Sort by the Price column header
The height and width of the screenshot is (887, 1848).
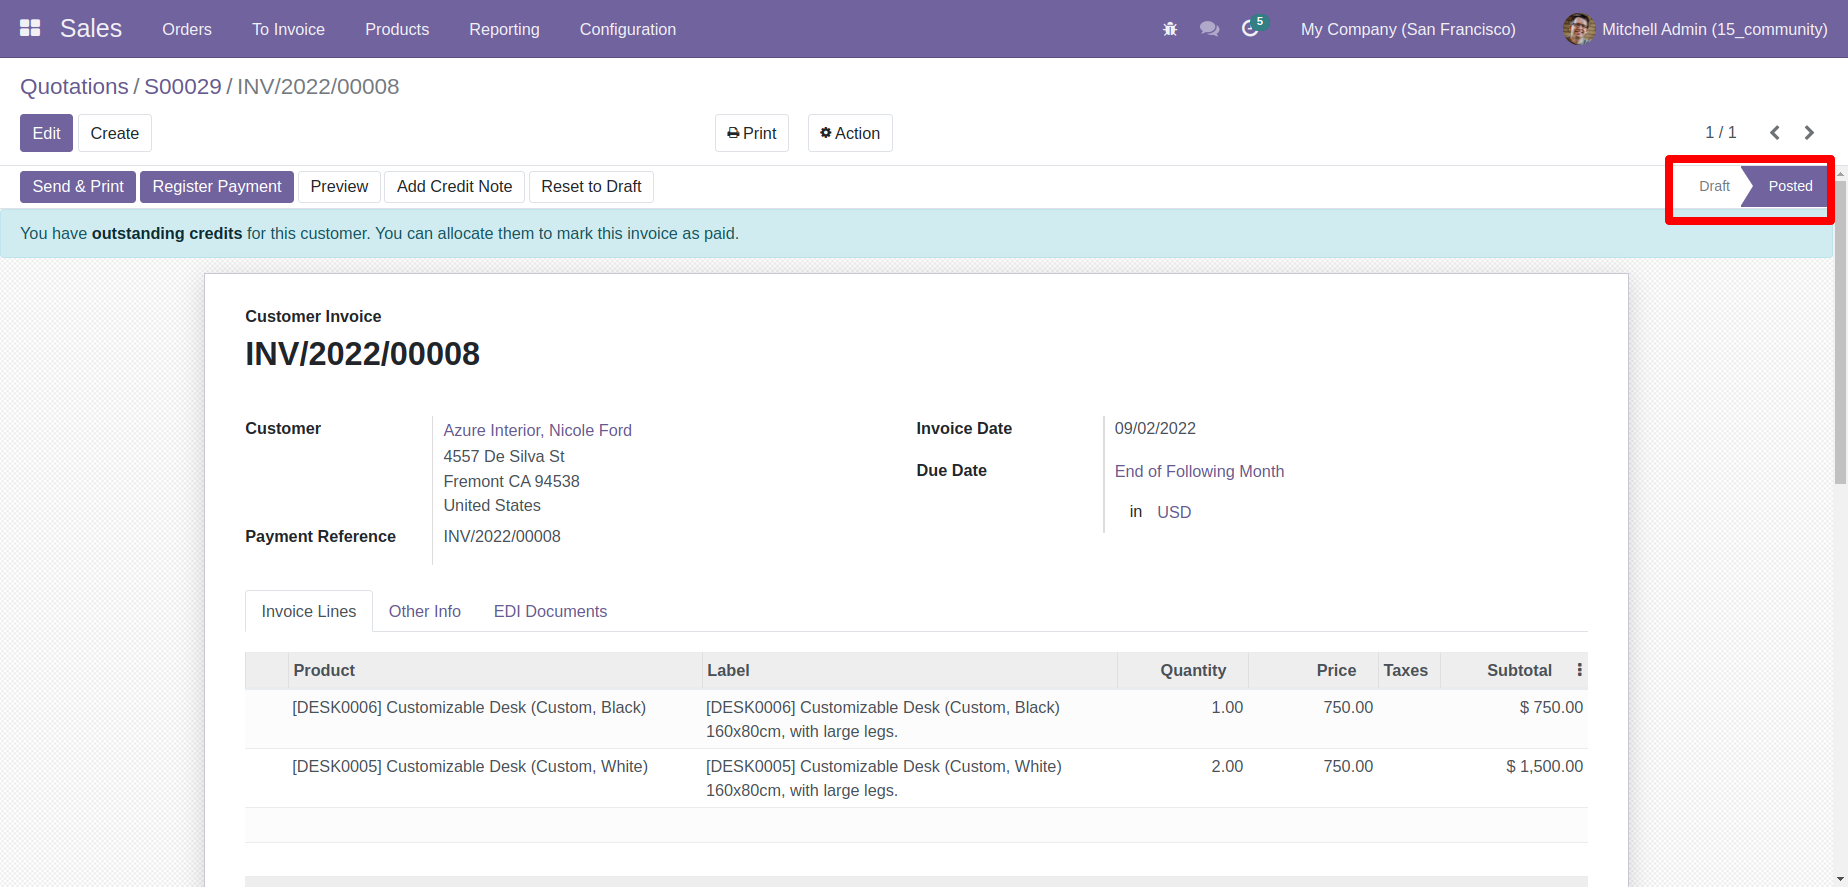(1313, 670)
